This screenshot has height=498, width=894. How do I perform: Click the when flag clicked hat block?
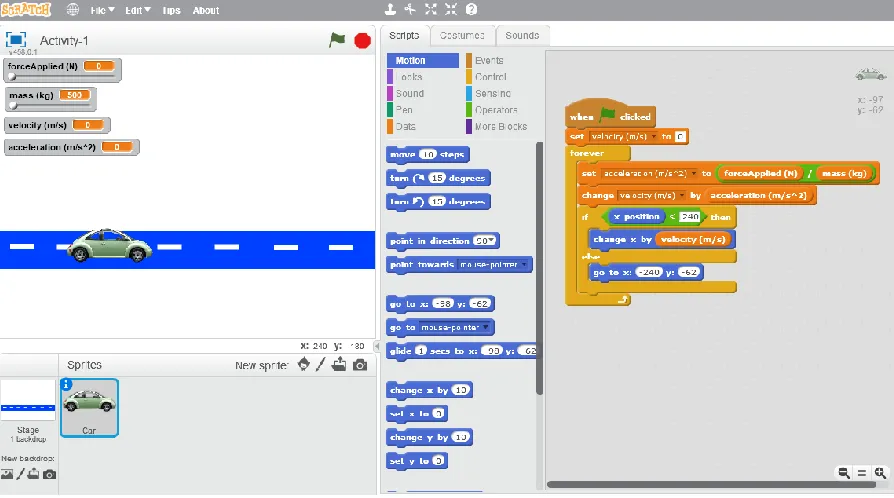(610, 114)
